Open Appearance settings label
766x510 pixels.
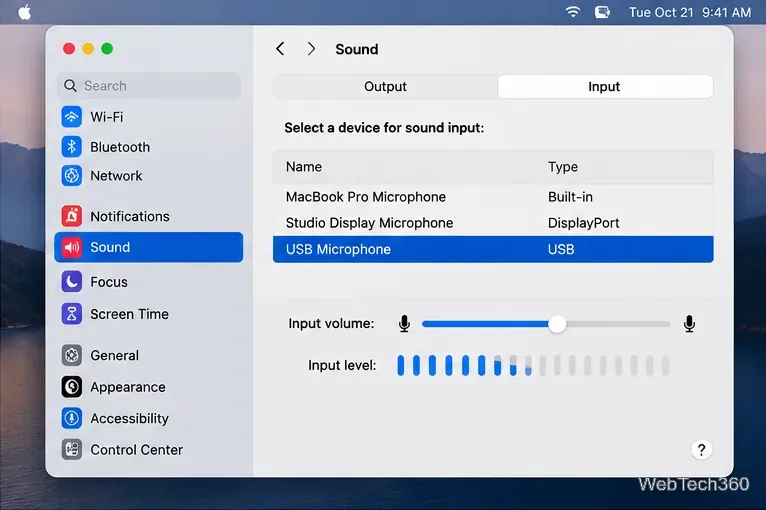tap(128, 387)
